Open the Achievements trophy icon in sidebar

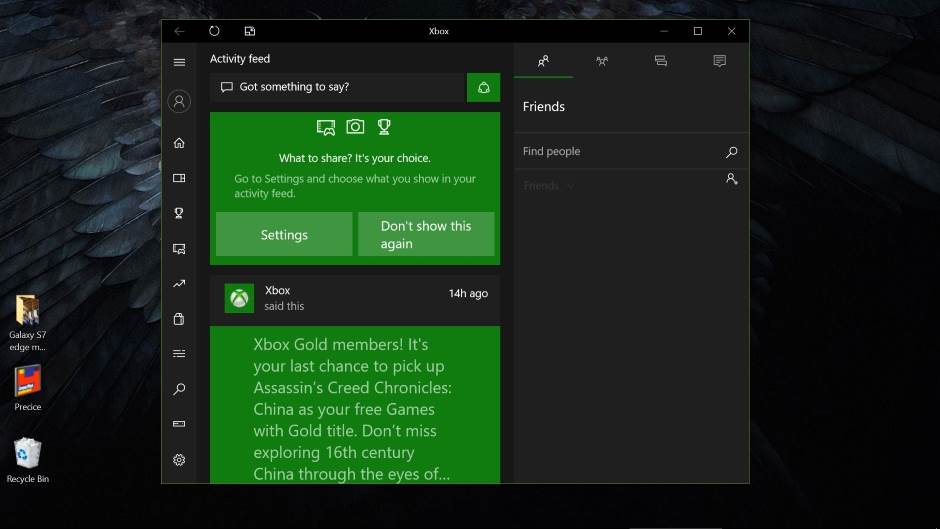(179, 213)
